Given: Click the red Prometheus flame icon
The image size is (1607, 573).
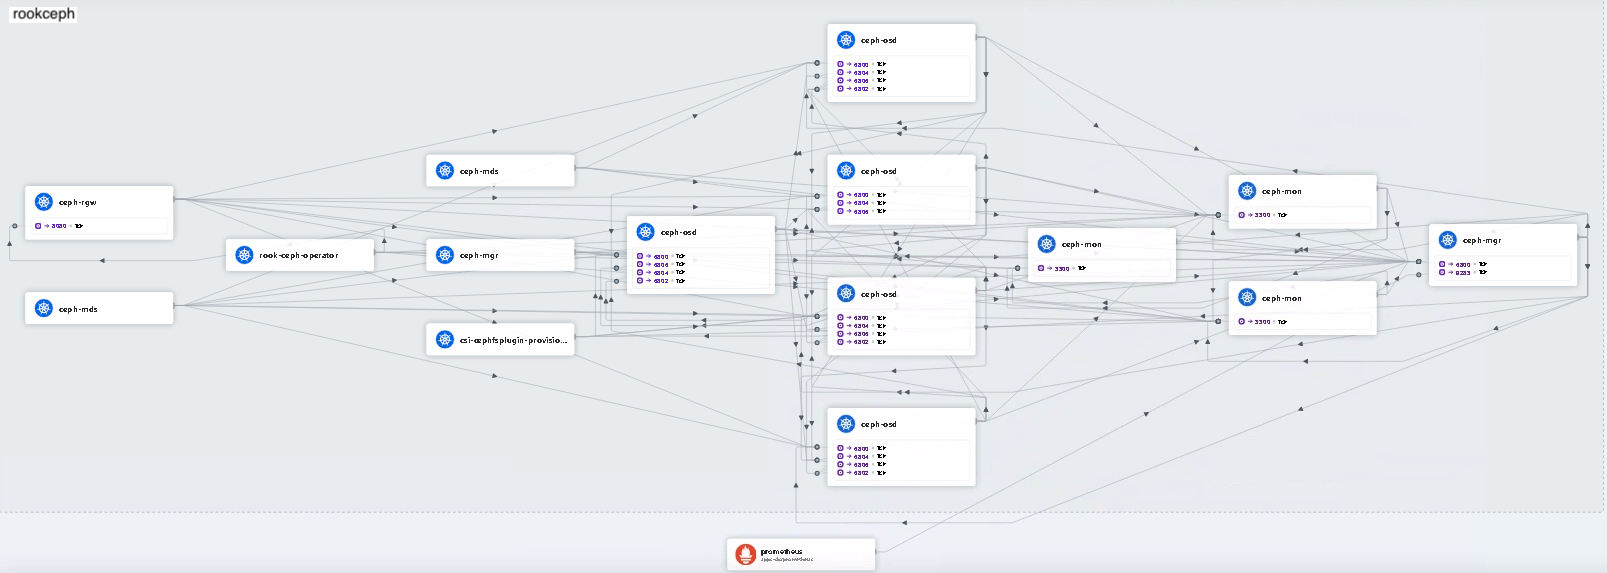Looking at the screenshot, I should click(745, 554).
